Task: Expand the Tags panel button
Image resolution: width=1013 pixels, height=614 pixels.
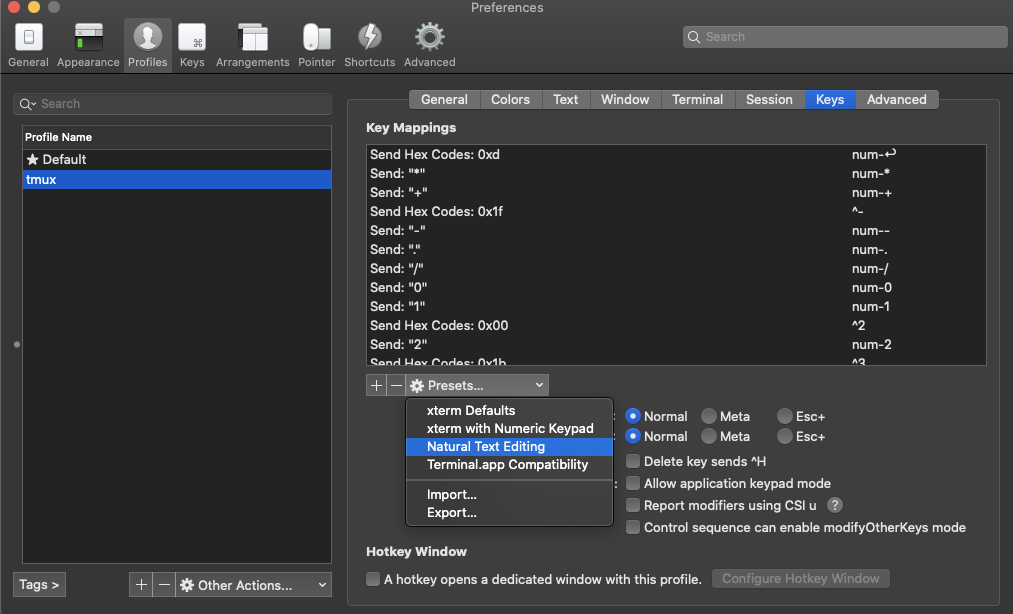Action: click(39, 585)
